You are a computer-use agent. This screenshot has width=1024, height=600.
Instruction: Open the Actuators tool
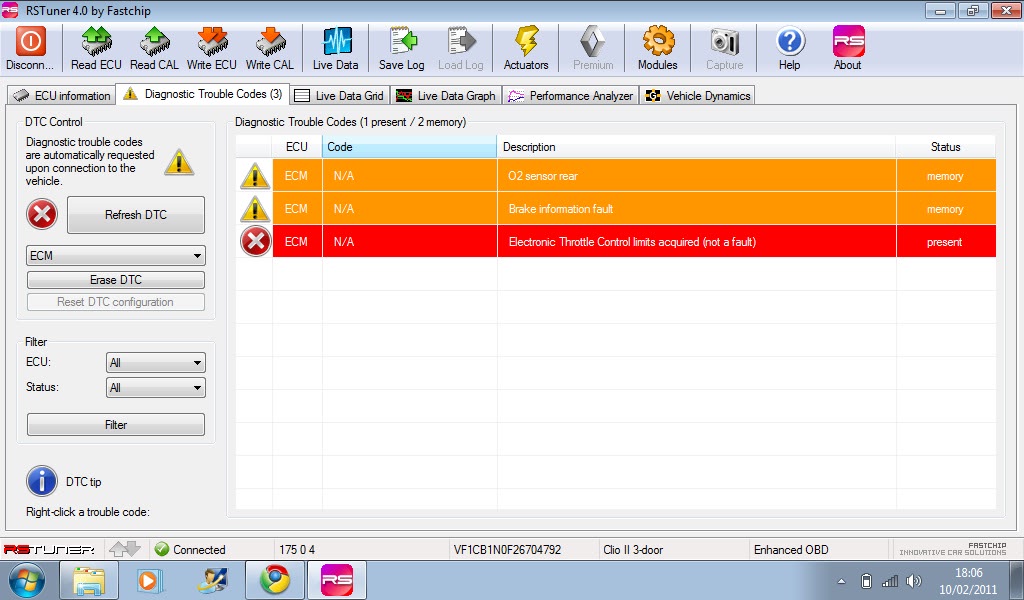(526, 42)
